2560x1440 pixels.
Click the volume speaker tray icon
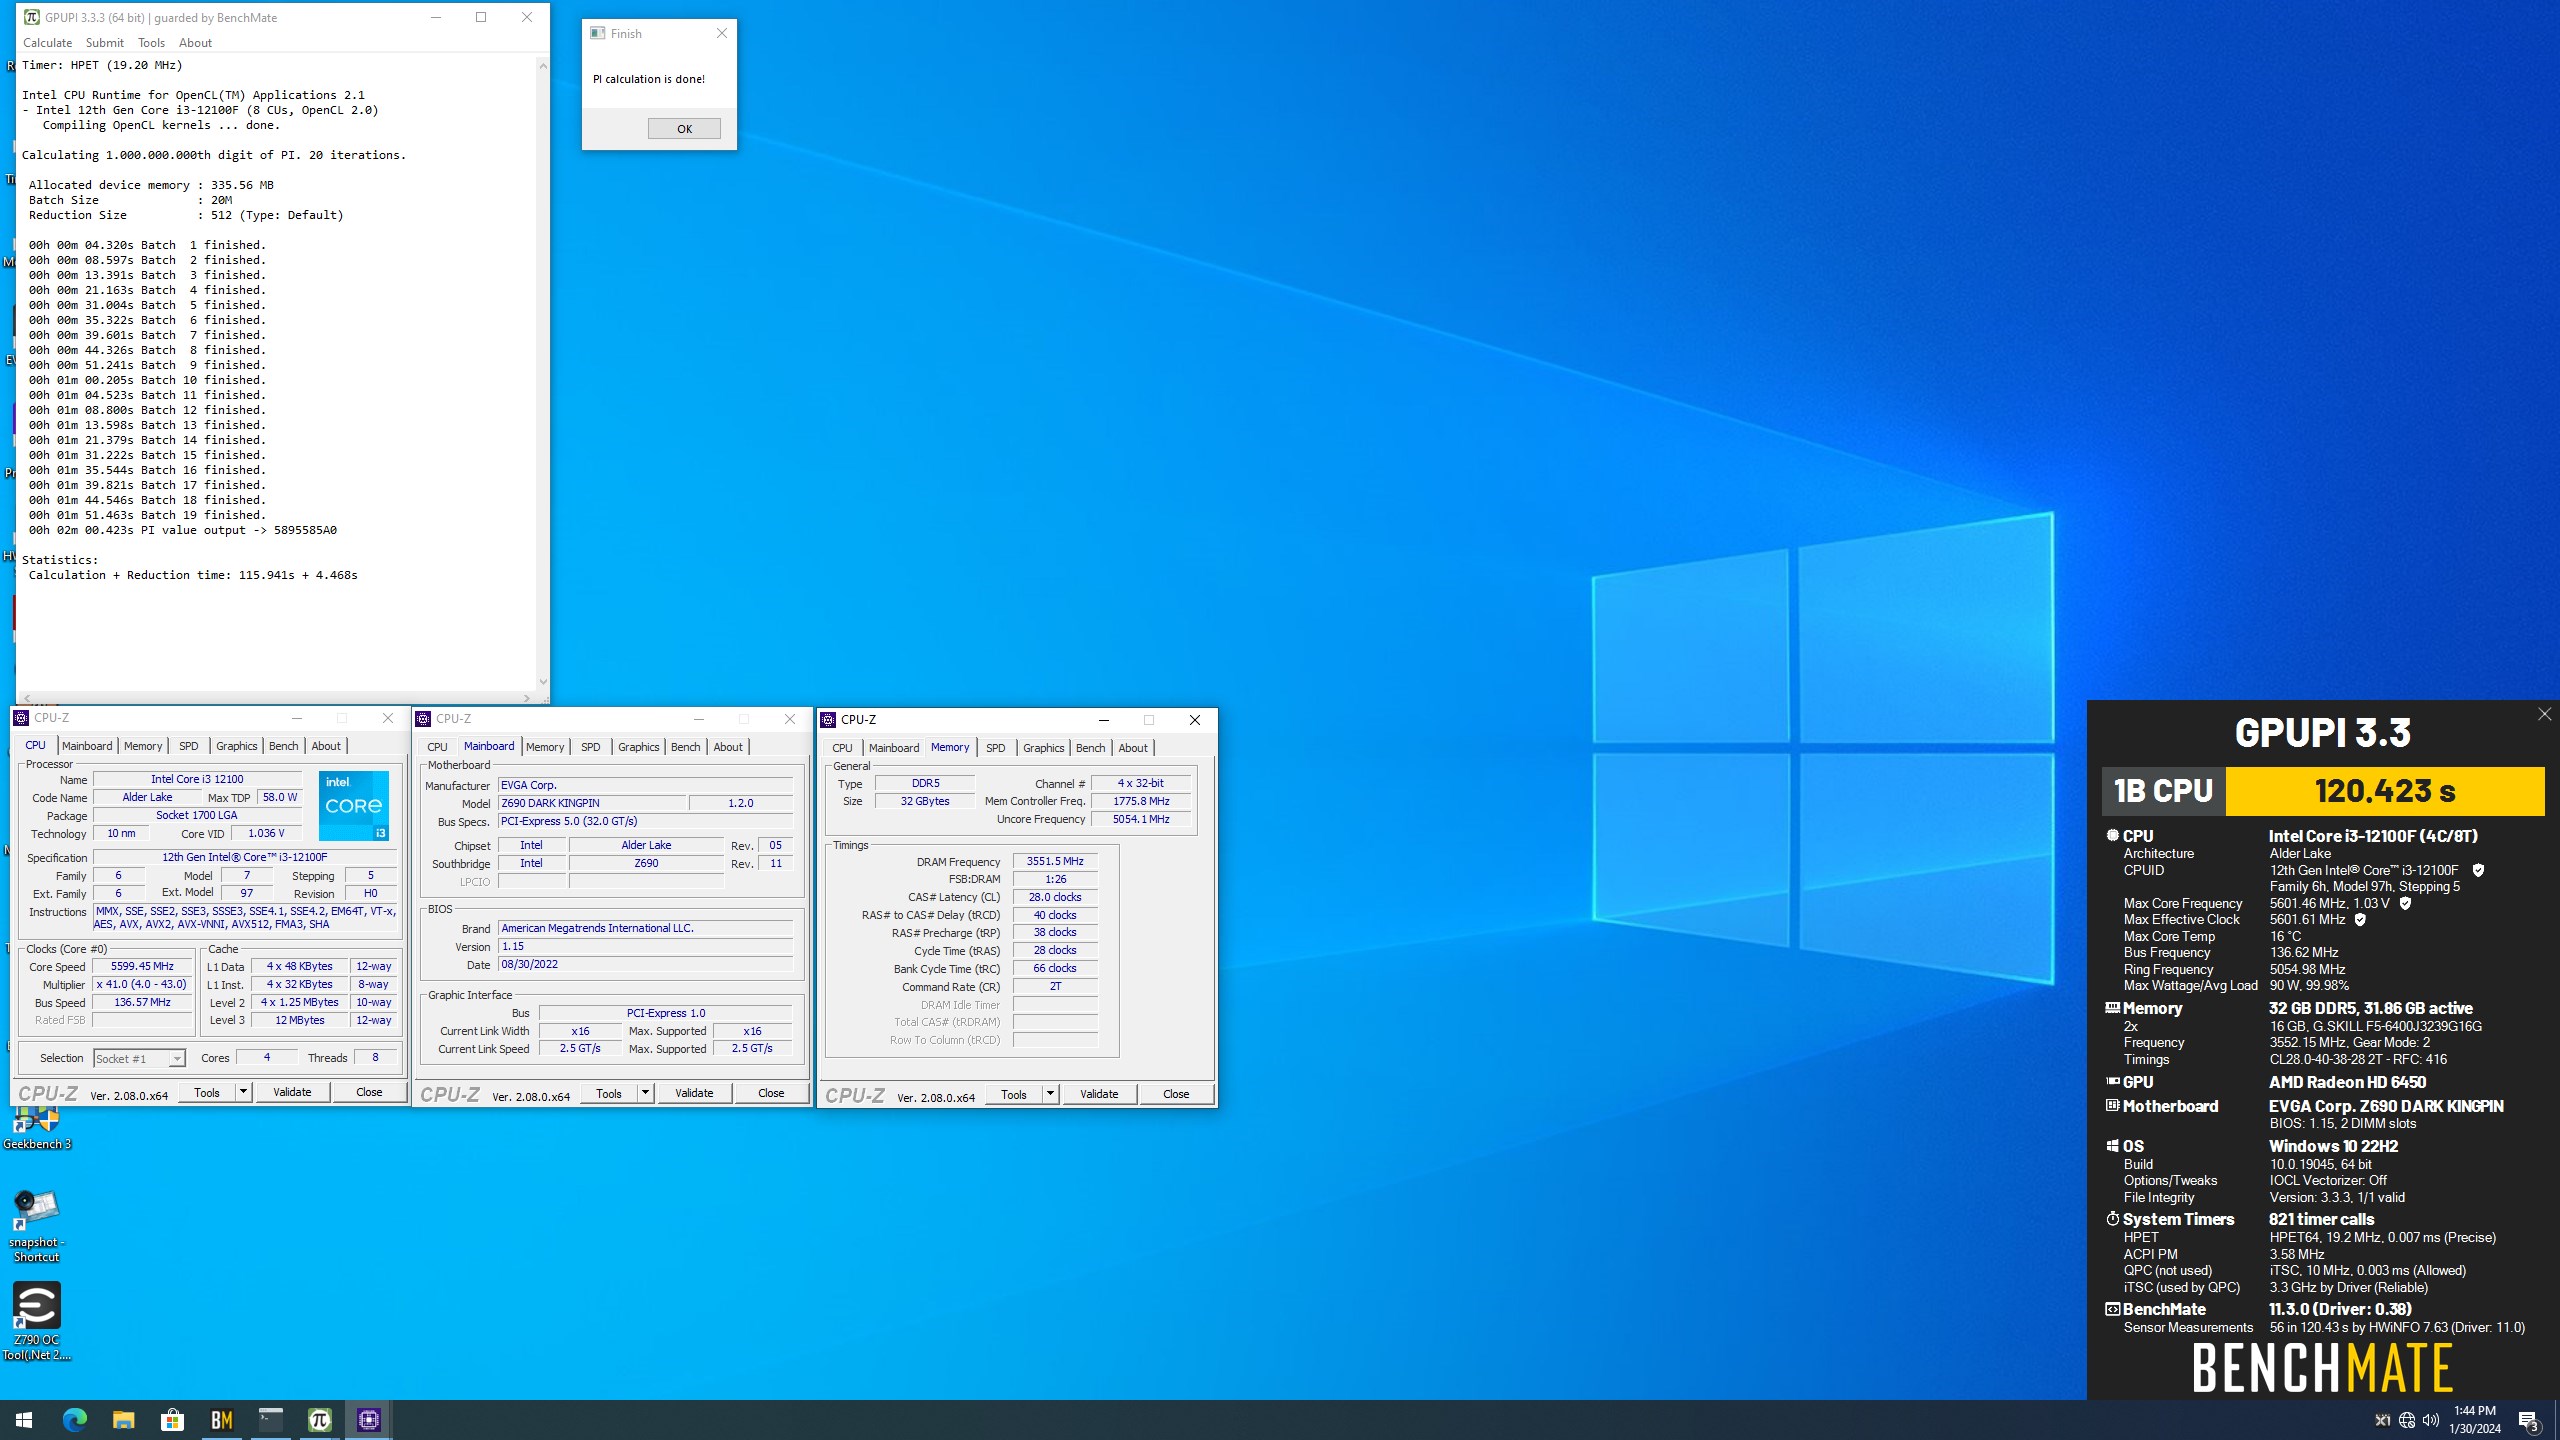point(2431,1420)
